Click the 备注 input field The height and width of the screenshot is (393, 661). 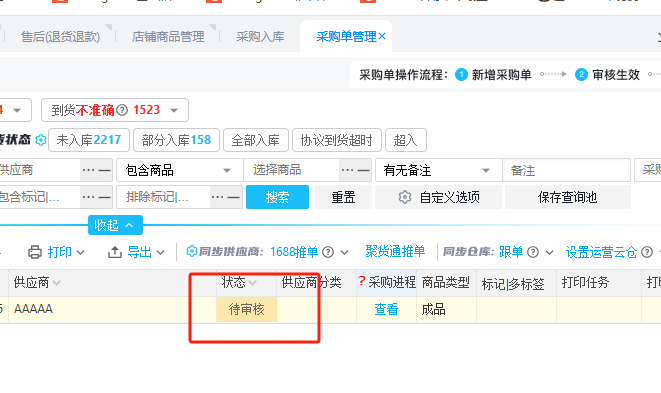566,170
